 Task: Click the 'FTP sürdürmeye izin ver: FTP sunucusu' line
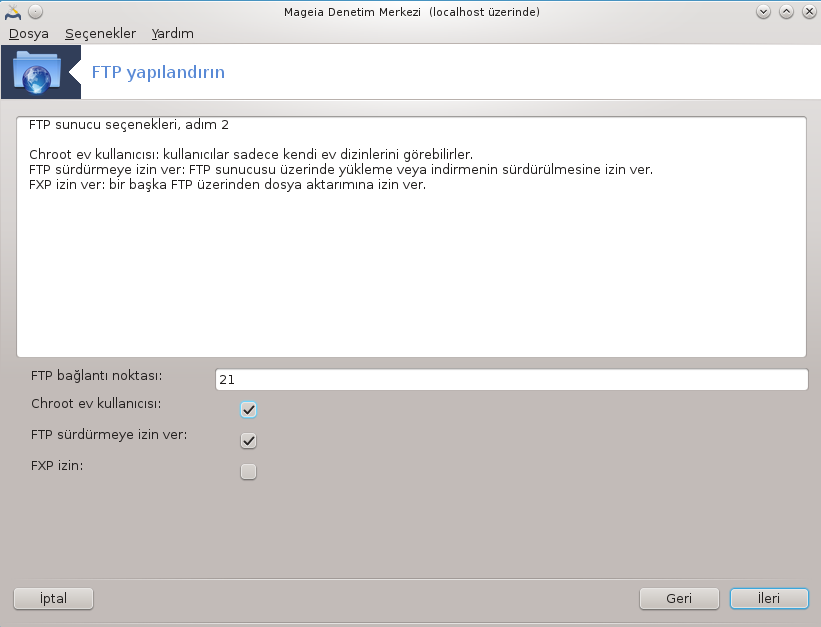(x=341, y=170)
